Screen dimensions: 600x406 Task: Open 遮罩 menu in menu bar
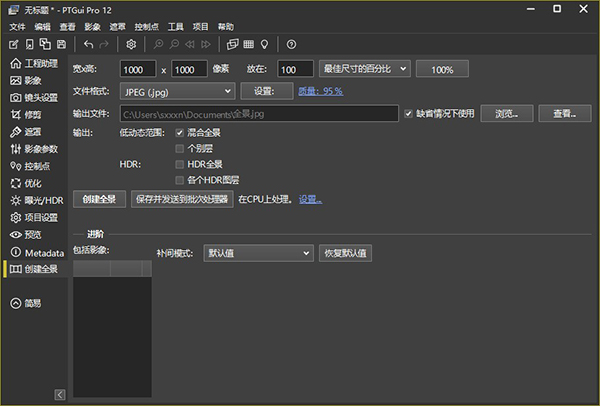pyautogui.click(x=117, y=27)
